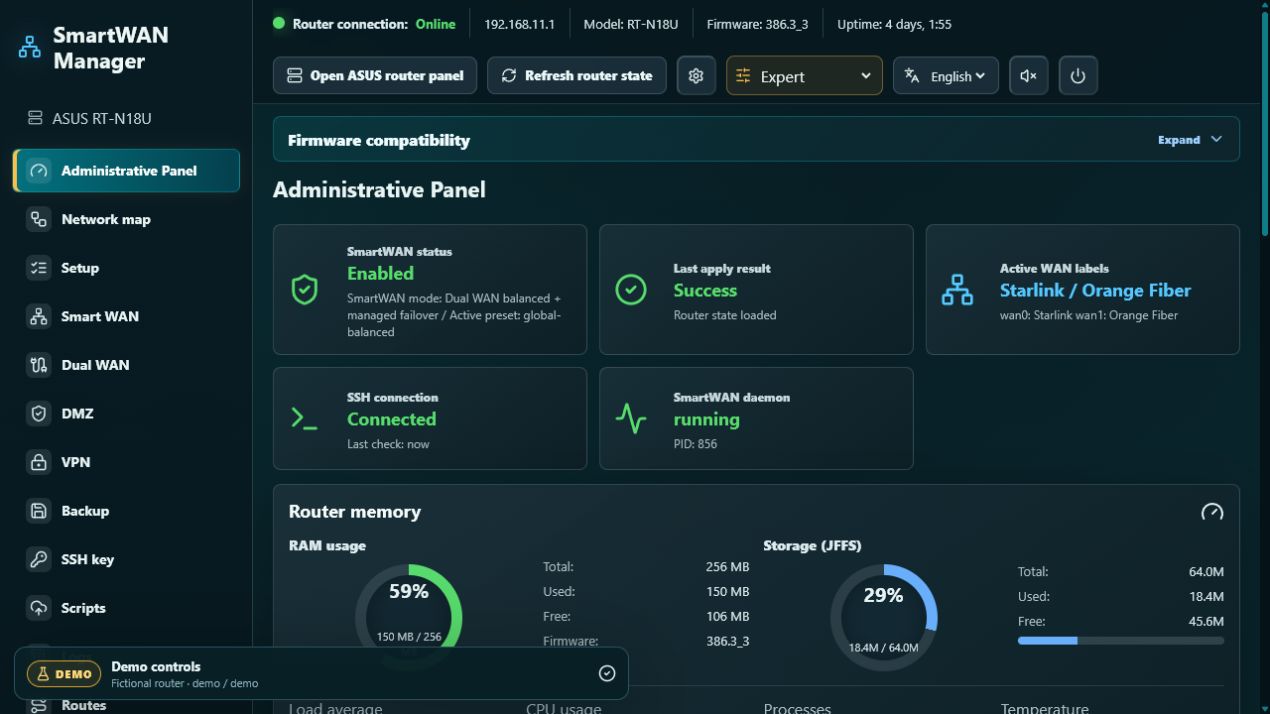Toggle the mute sound button

coord(1028,76)
